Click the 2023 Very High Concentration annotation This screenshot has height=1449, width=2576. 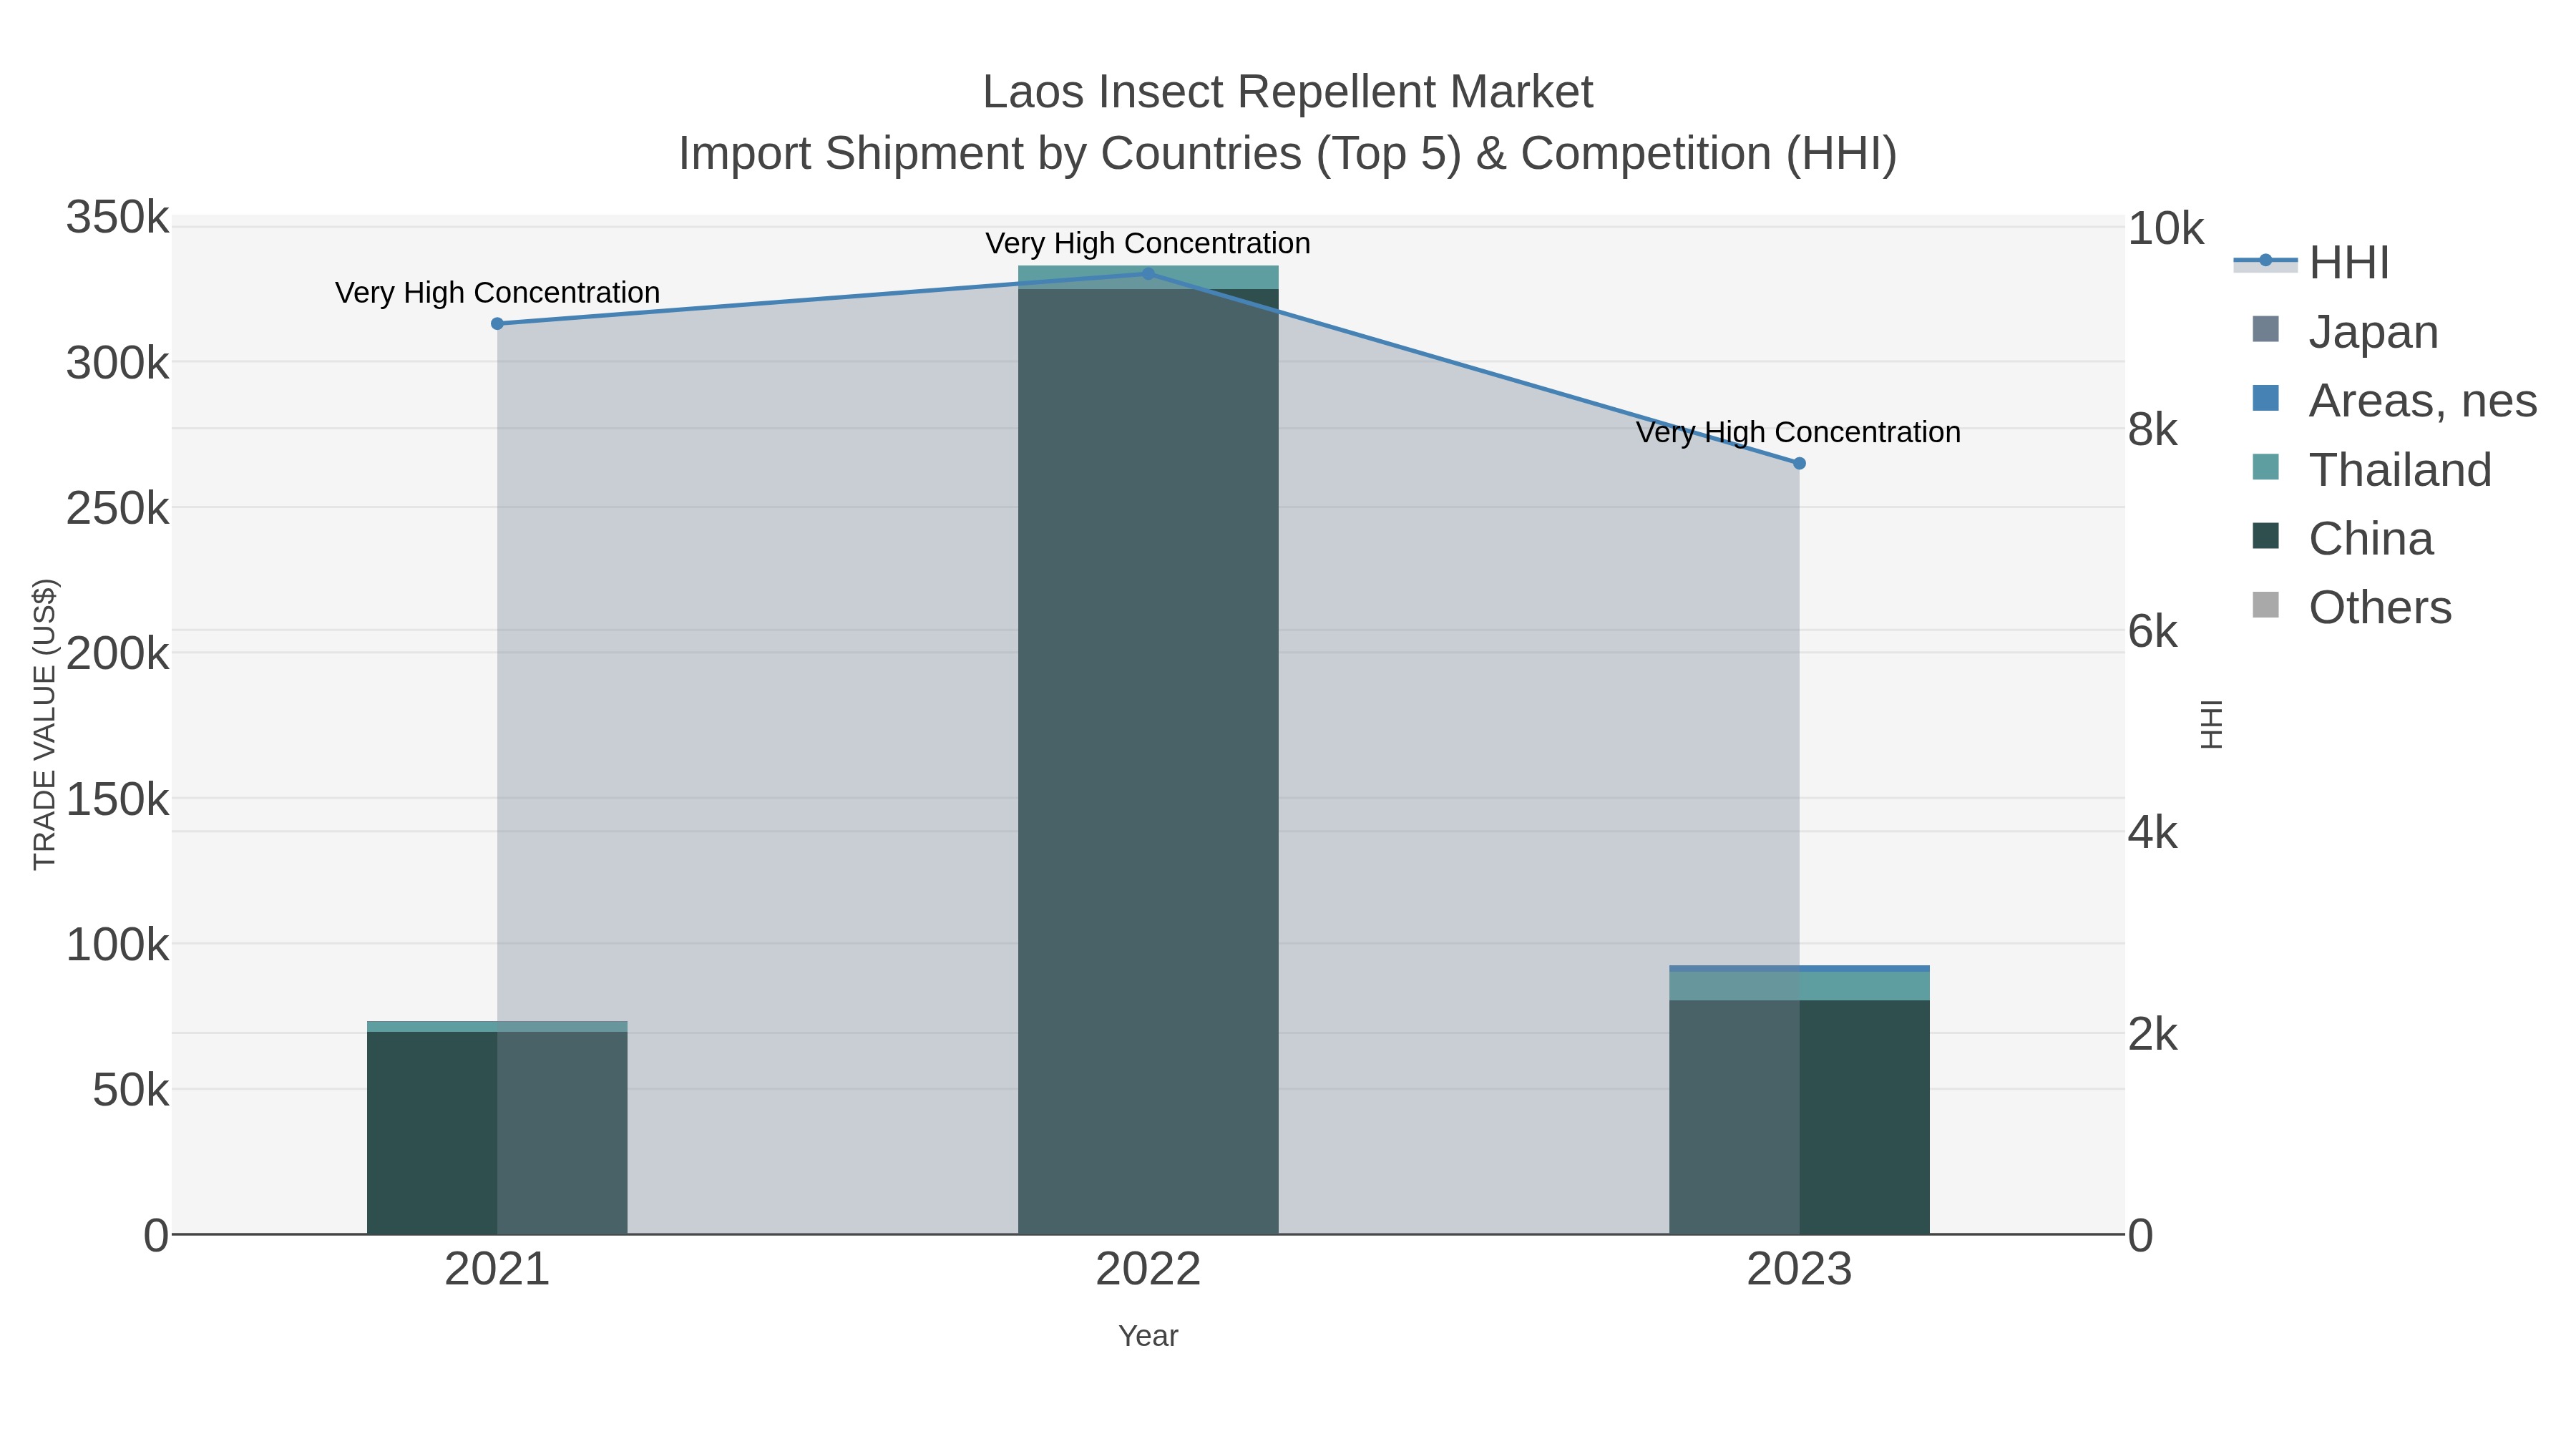pyautogui.click(x=1798, y=433)
